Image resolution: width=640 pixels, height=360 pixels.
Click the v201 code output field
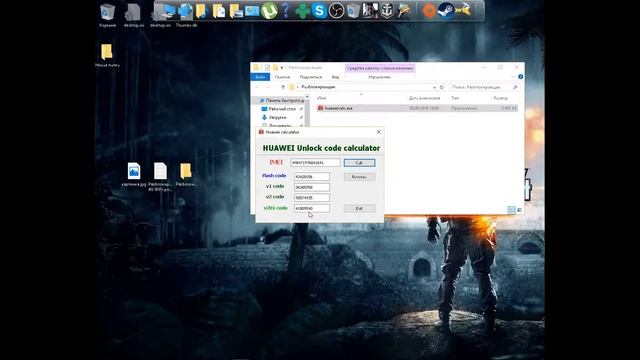[312, 209]
